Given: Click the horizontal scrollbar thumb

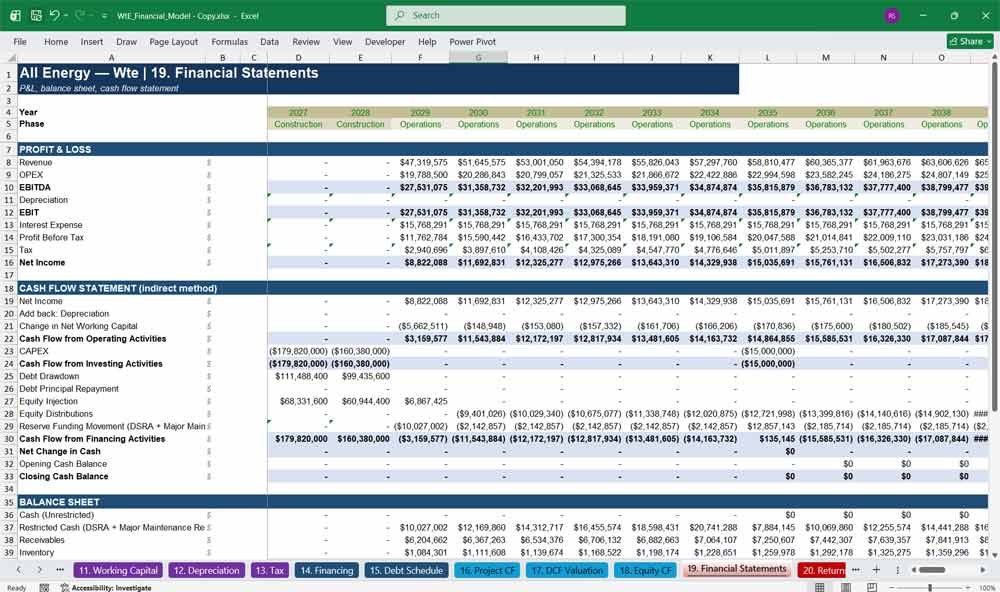Looking at the screenshot, I should click(x=932, y=570).
